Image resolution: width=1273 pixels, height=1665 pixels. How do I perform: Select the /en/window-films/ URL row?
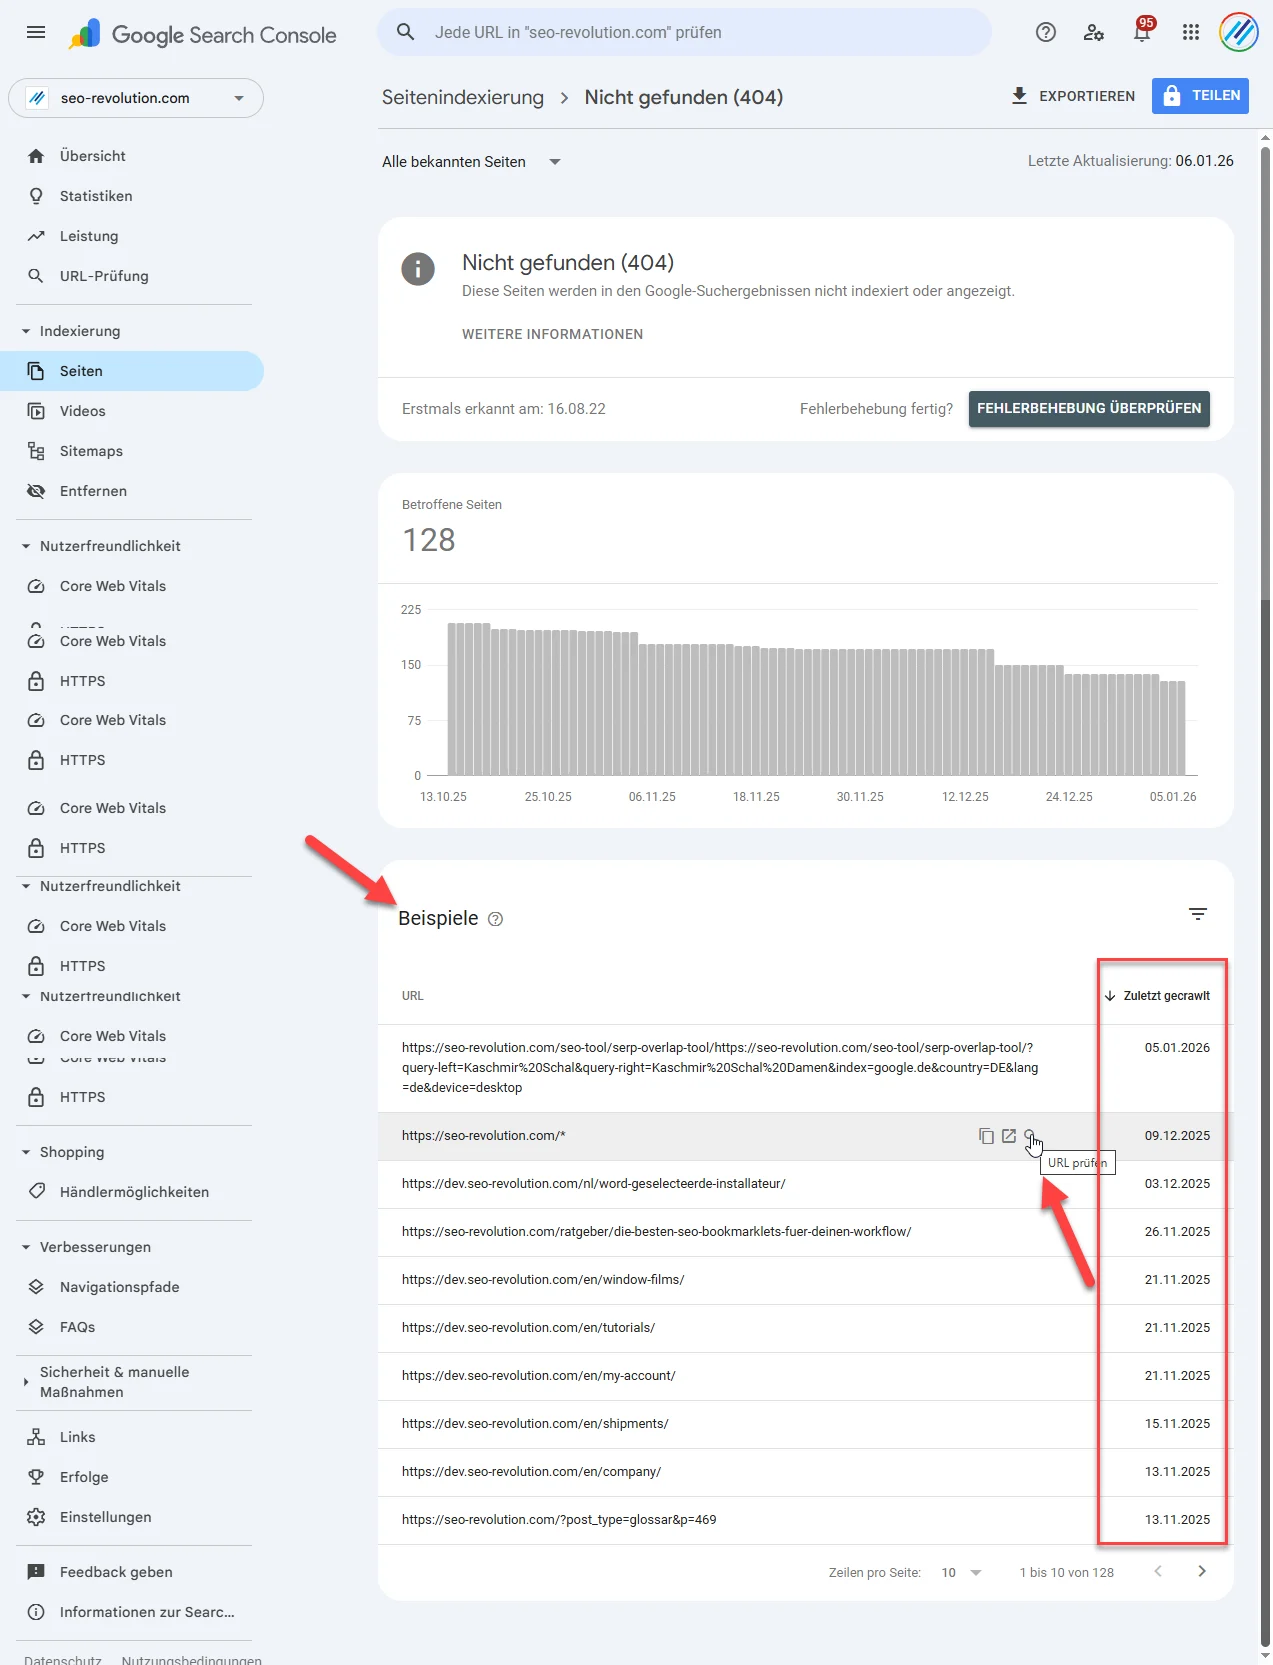(x=806, y=1280)
